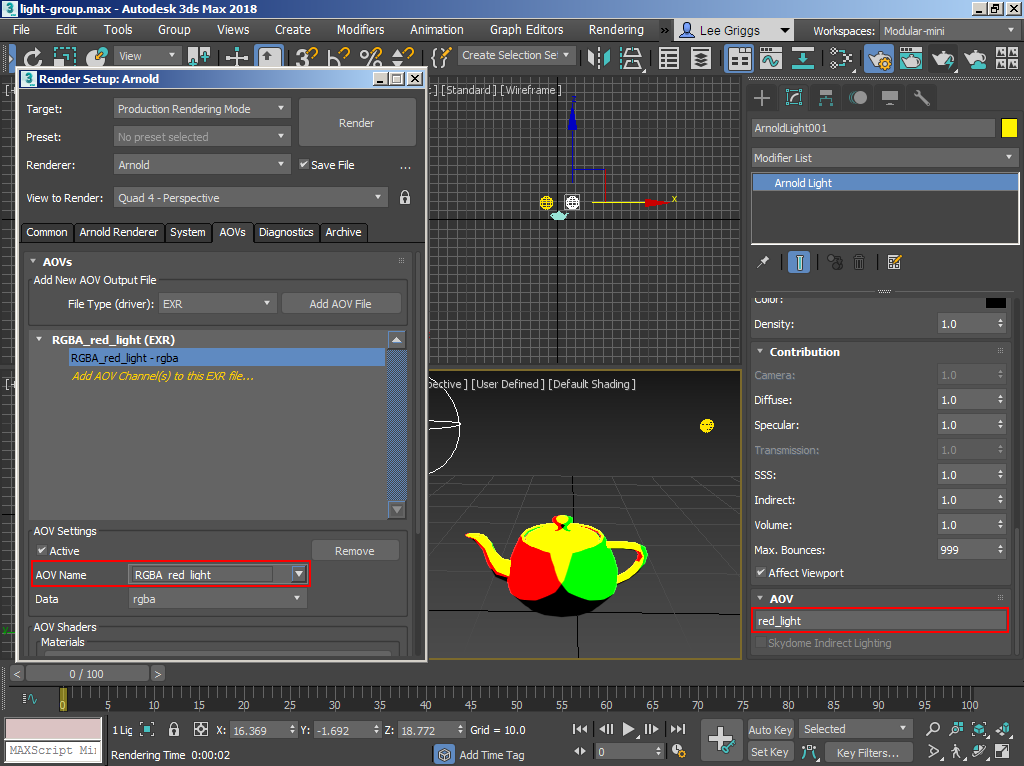Open the Time Configuration clock icon
Screen dimensions: 1024x766
point(678,751)
